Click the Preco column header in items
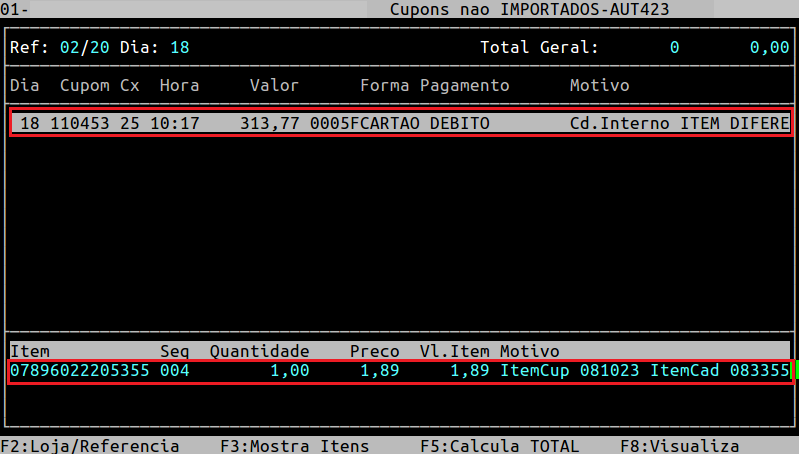 [x=375, y=352]
